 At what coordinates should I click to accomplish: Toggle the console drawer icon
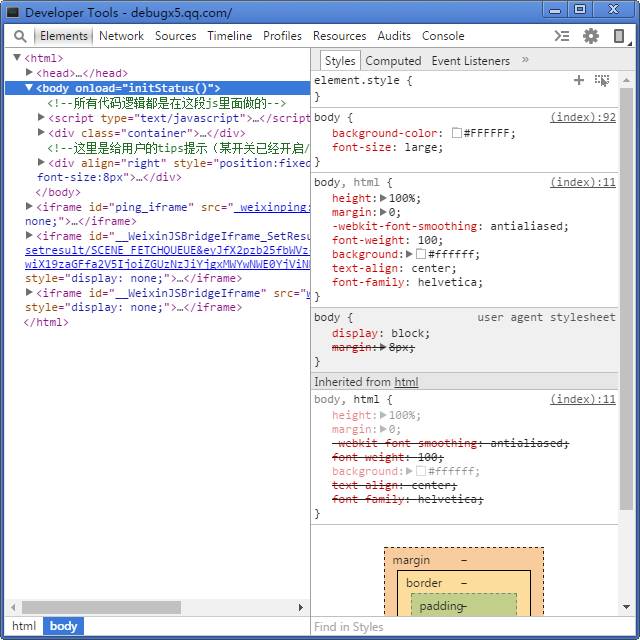pyautogui.click(x=562, y=36)
